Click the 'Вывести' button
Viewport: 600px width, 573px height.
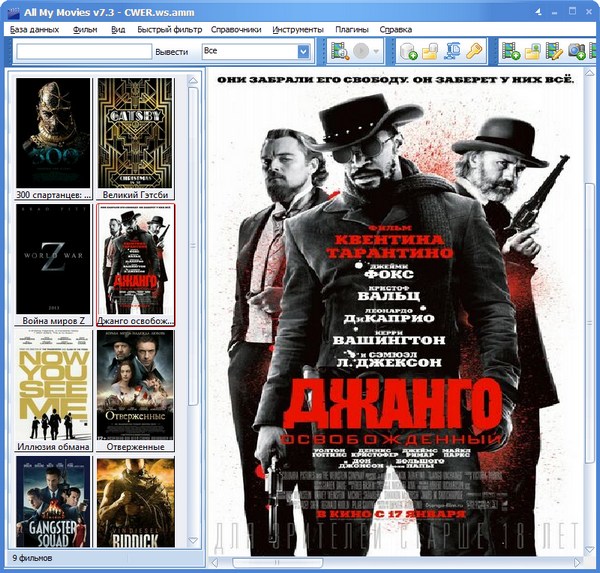tap(171, 51)
